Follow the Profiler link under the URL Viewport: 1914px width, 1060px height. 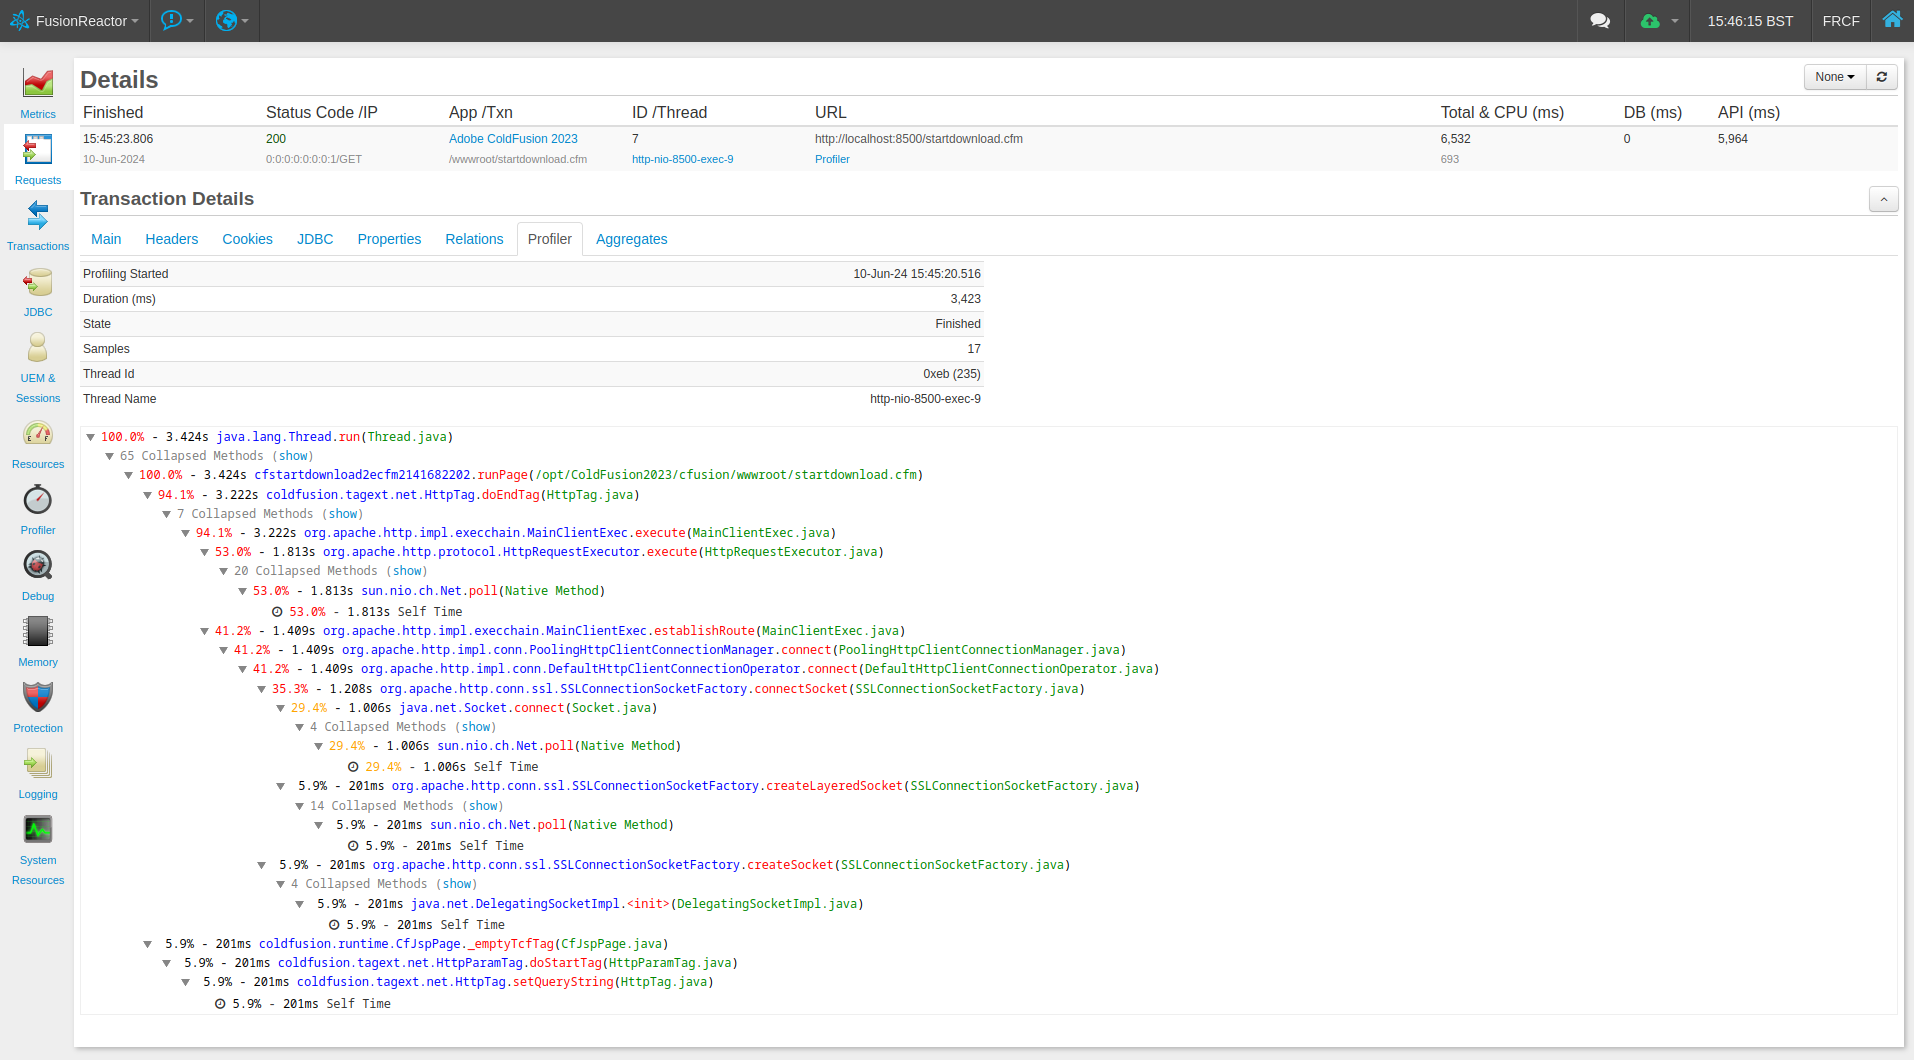click(x=832, y=159)
